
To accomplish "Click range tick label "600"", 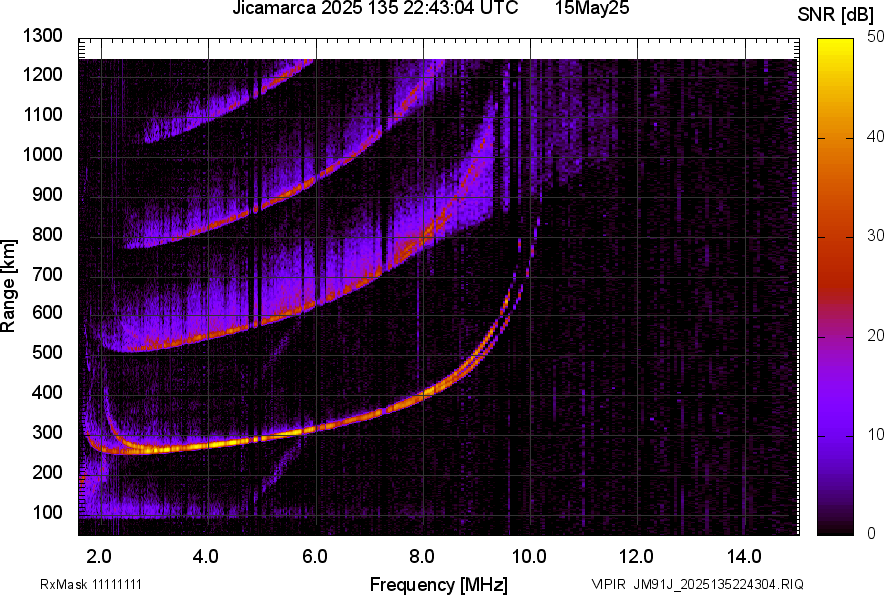I will [x=47, y=312].
